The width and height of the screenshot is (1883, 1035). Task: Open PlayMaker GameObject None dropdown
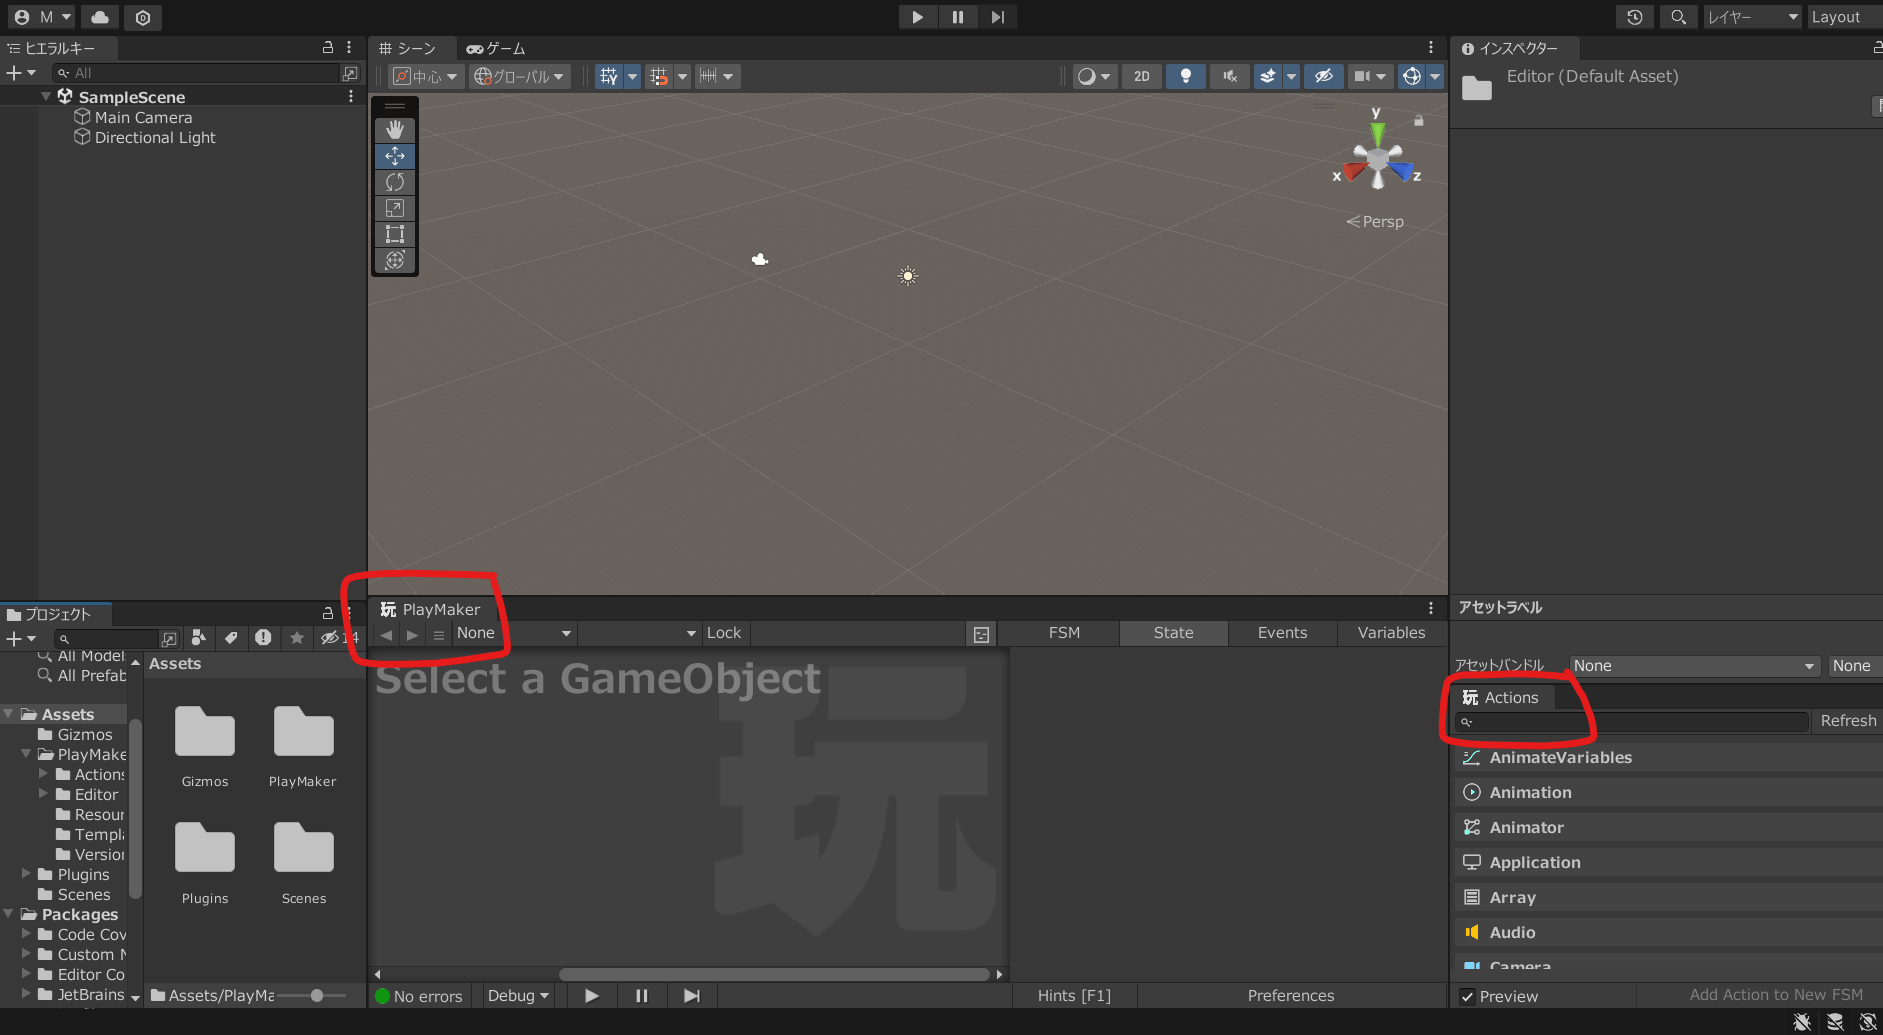(514, 633)
